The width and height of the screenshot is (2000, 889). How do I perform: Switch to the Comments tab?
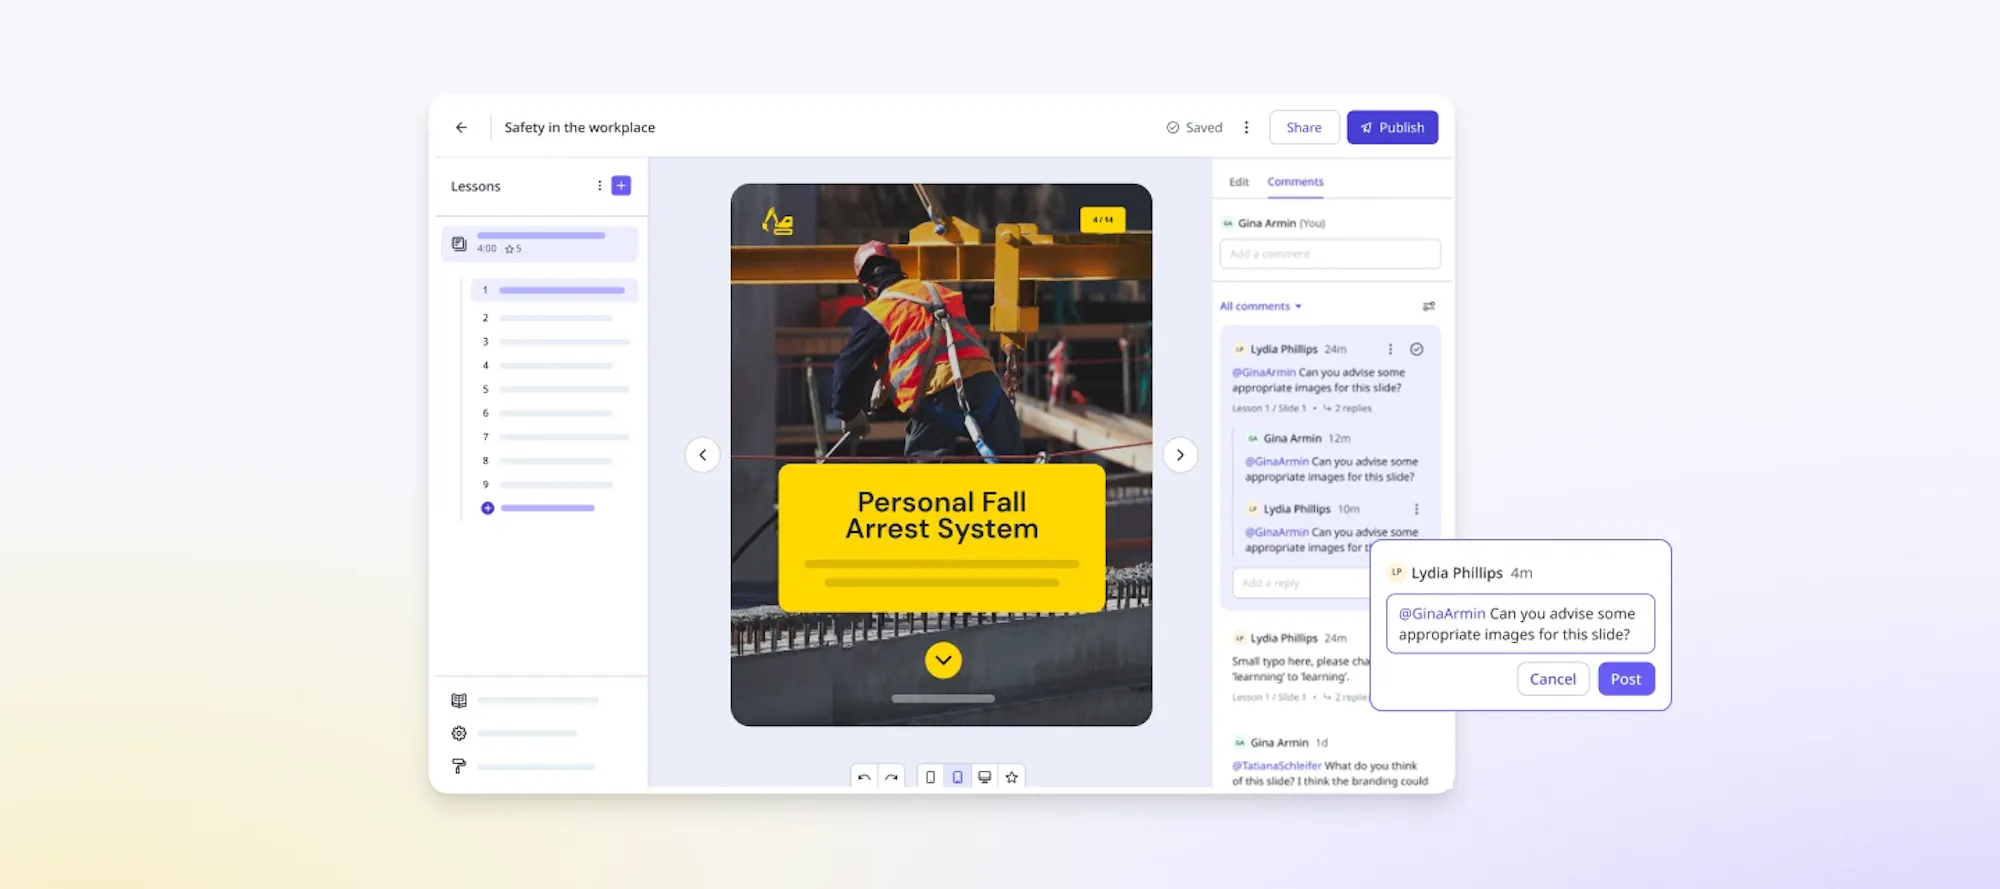[1295, 182]
